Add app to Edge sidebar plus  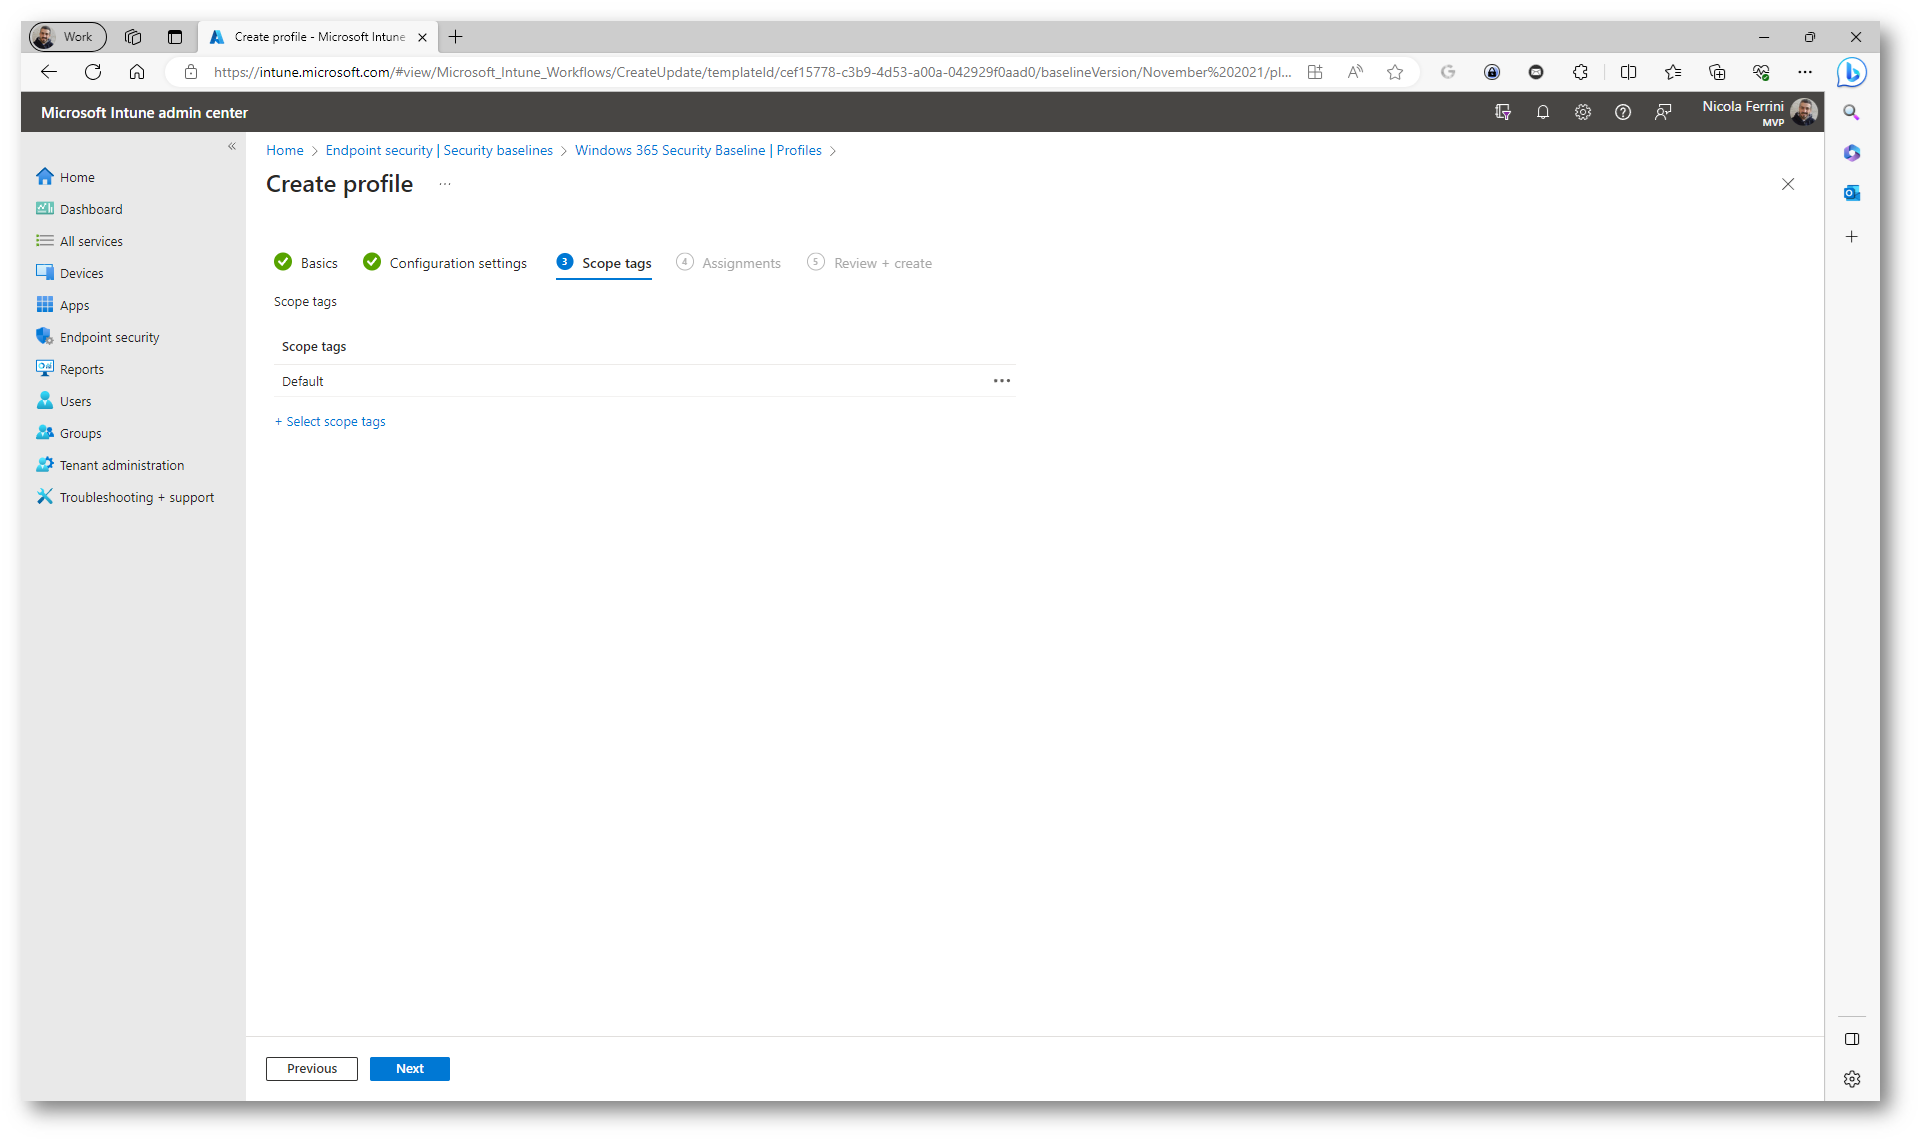click(1851, 237)
